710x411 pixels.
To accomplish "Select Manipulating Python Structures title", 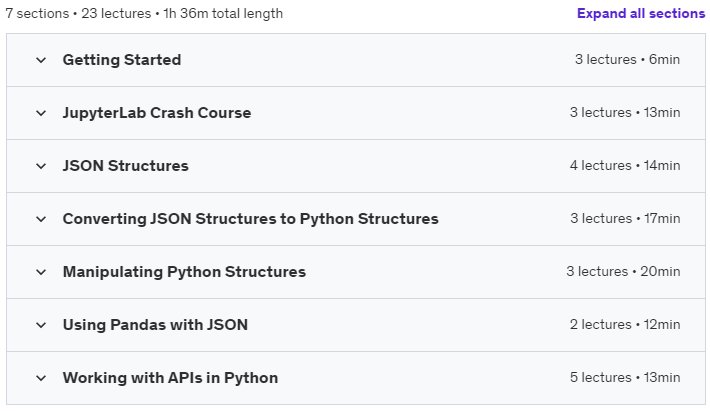I will tap(184, 272).
